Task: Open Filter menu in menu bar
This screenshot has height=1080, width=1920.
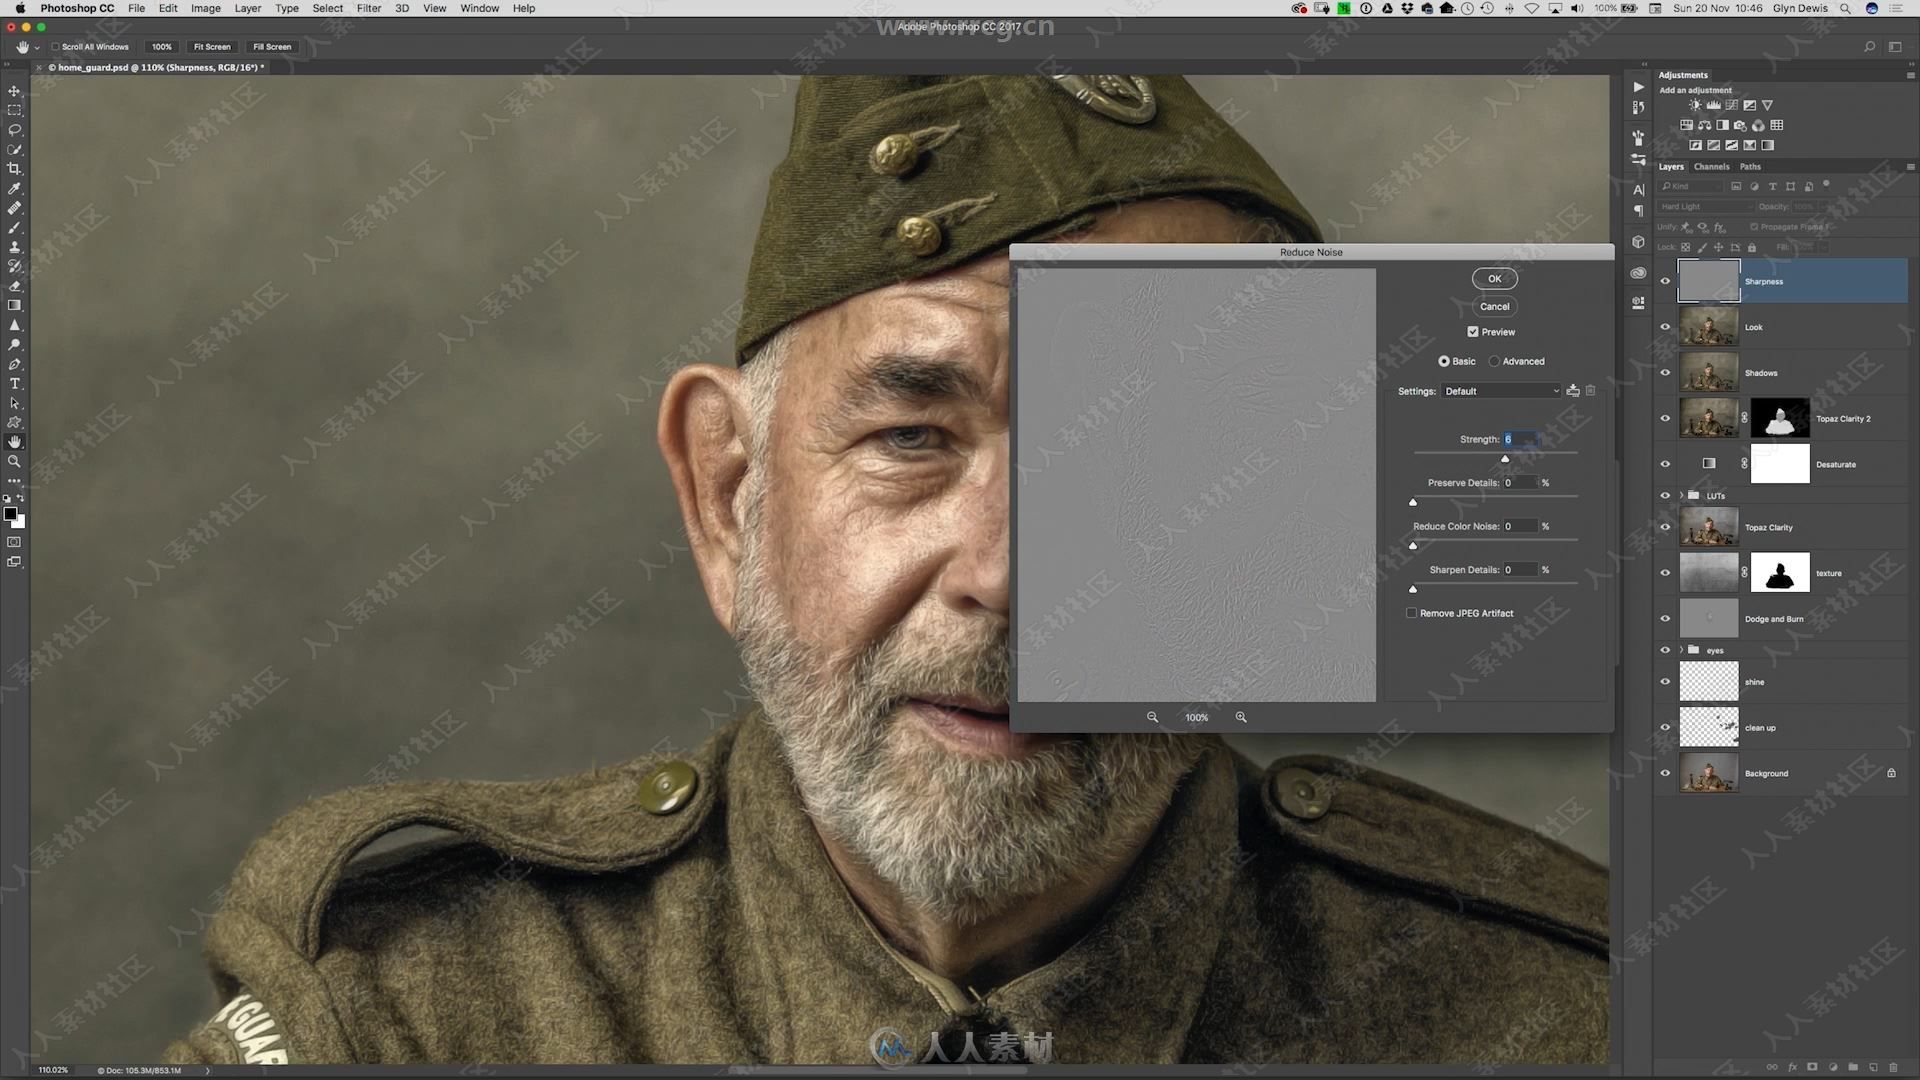Action: (x=368, y=9)
